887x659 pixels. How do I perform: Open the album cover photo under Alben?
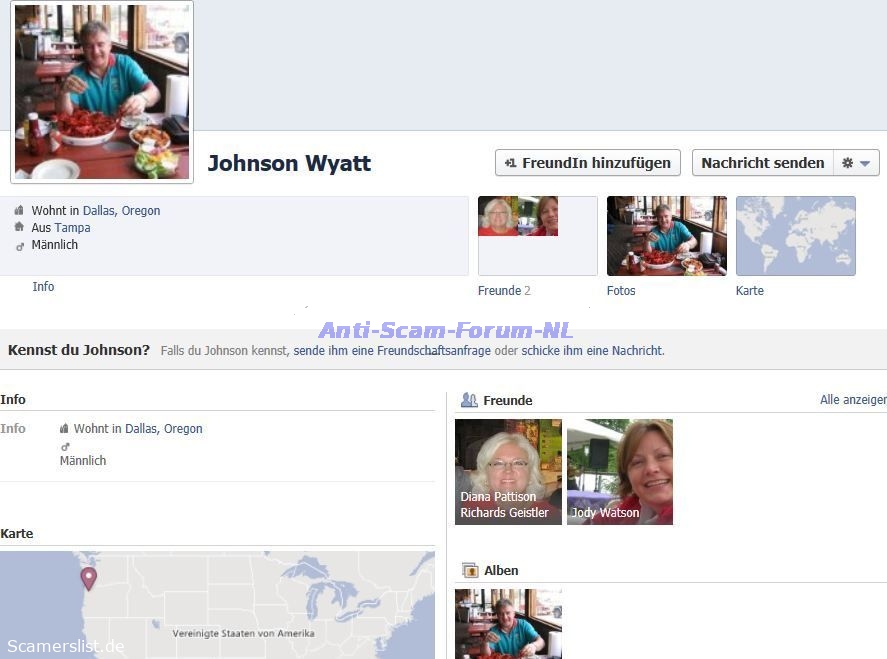coord(508,622)
